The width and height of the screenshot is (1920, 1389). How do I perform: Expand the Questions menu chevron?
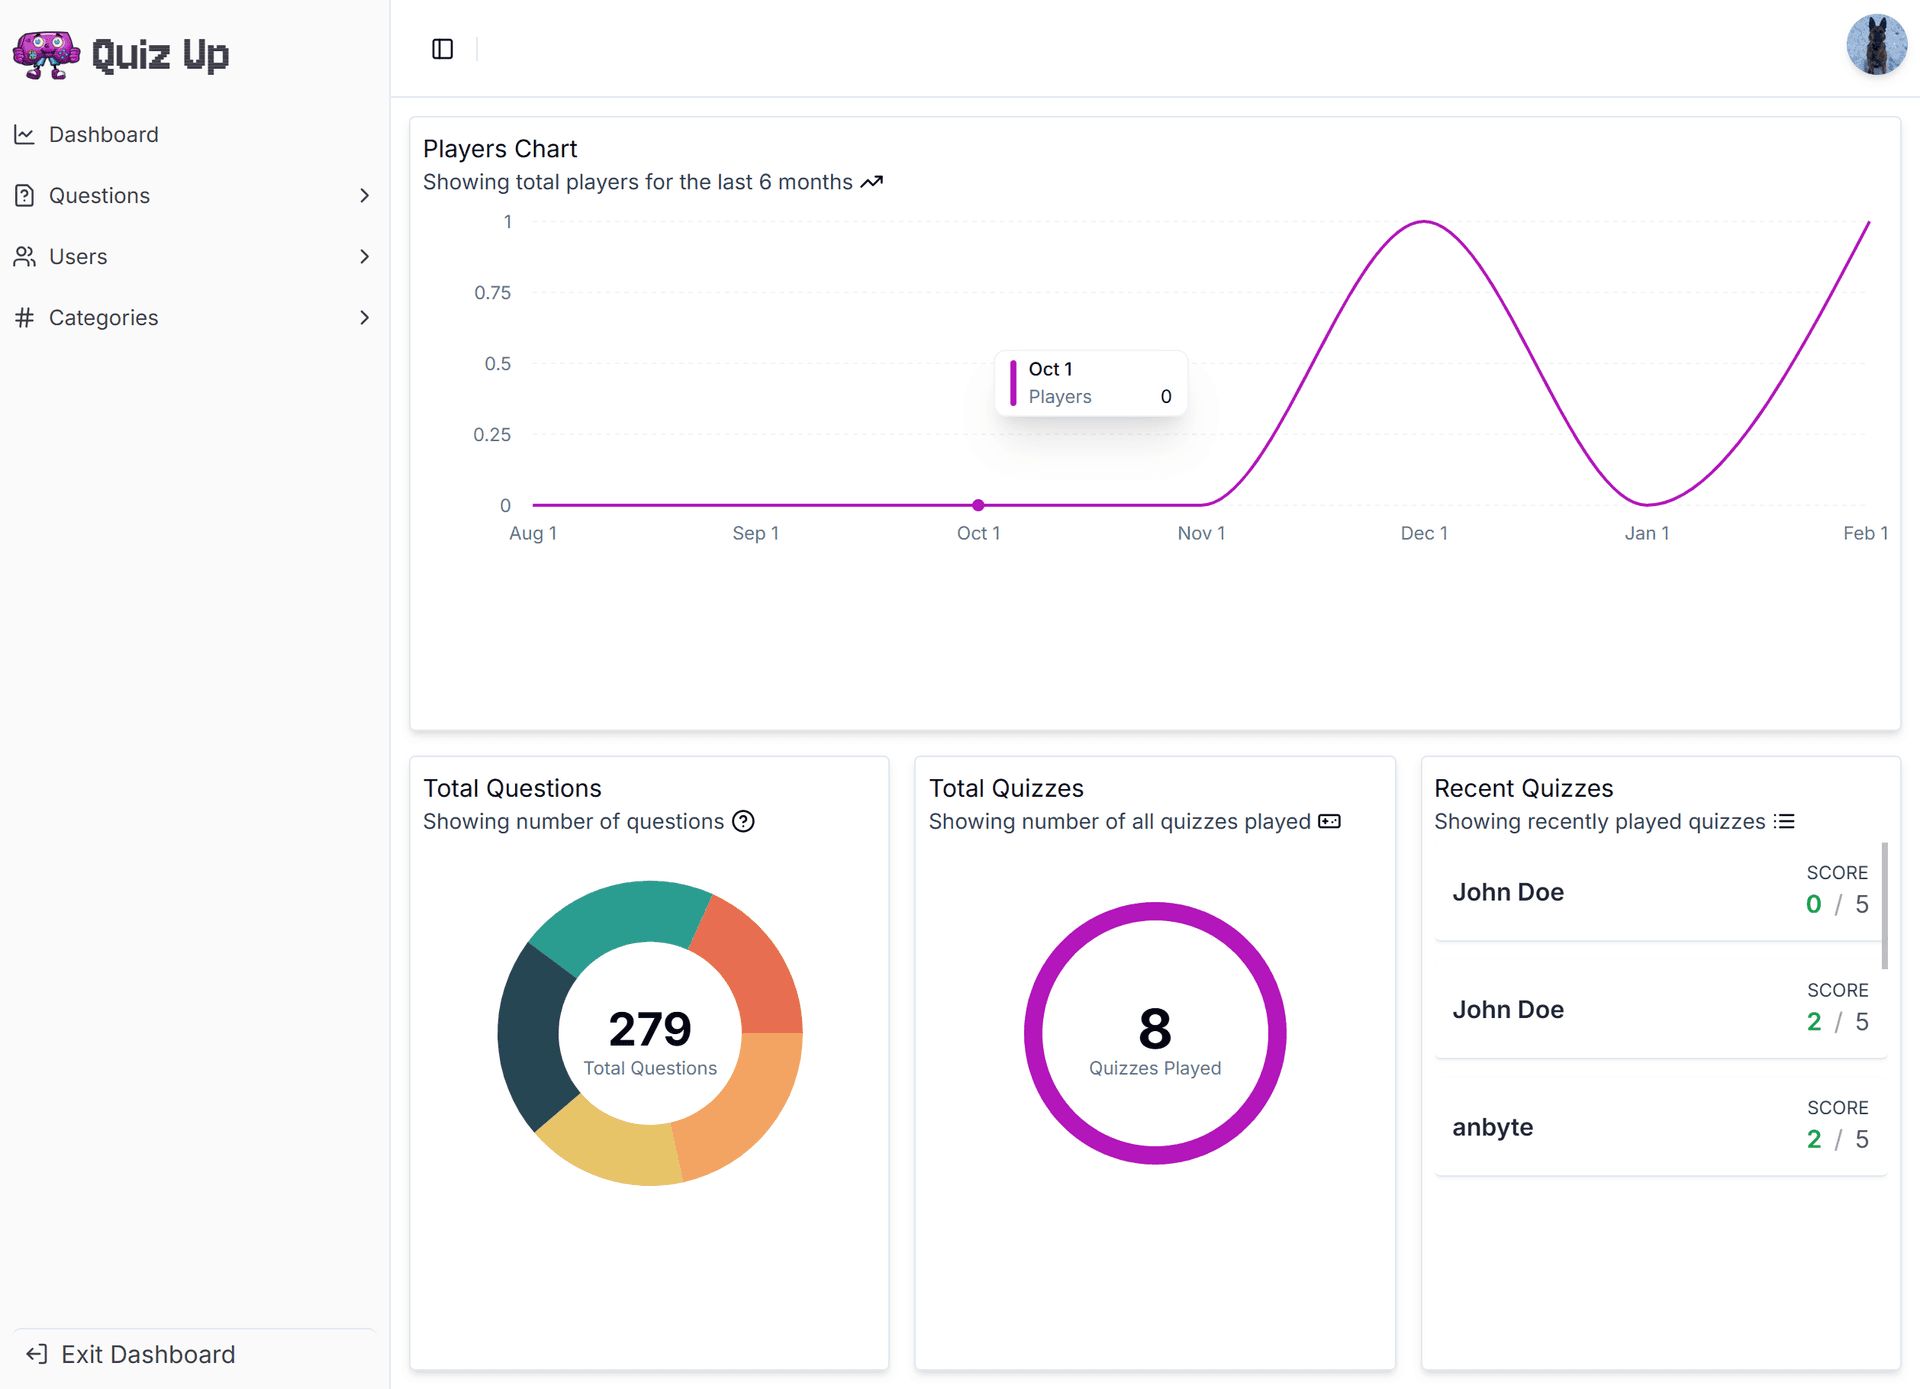[x=364, y=195]
